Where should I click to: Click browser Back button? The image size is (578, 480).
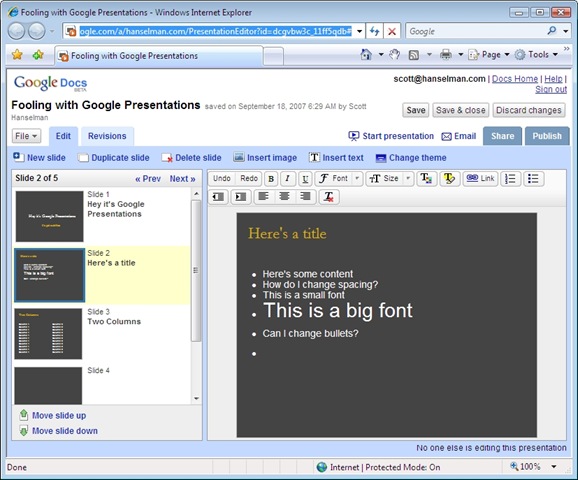tap(17, 31)
